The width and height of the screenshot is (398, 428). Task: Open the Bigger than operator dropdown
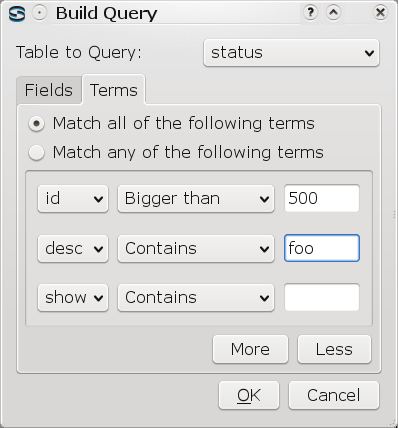(x=196, y=199)
